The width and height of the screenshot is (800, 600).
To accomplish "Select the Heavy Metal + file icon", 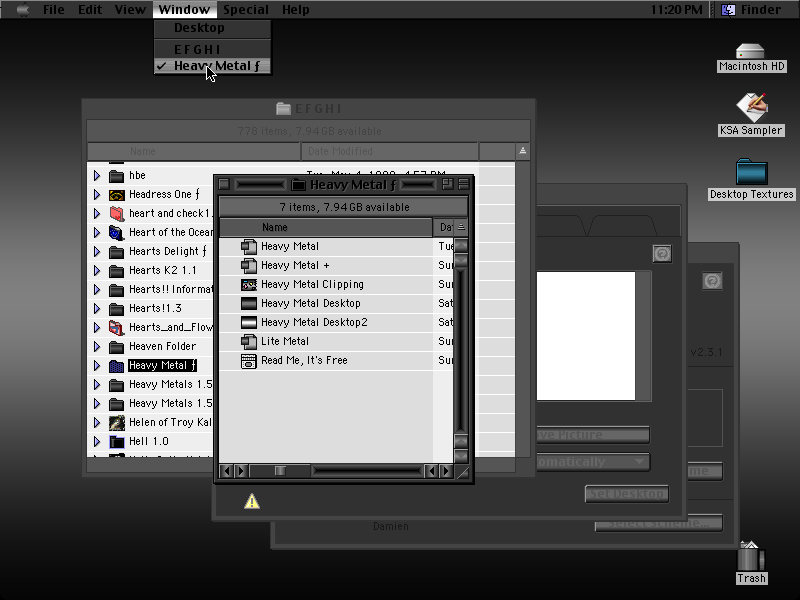I will [x=248, y=265].
